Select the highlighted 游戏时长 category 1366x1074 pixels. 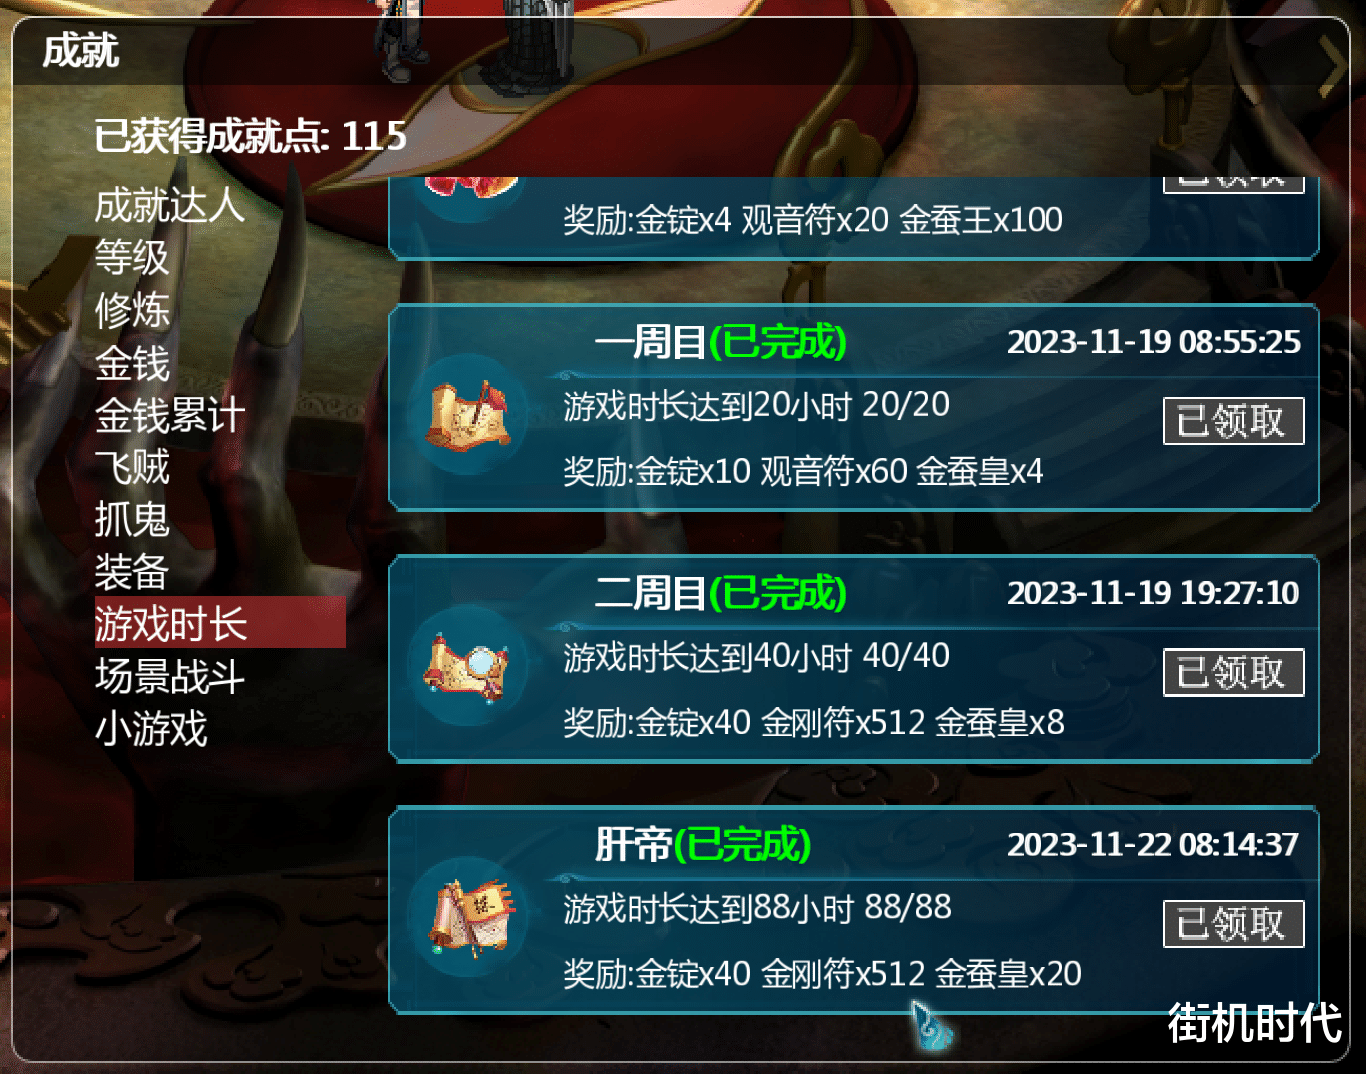point(220,623)
